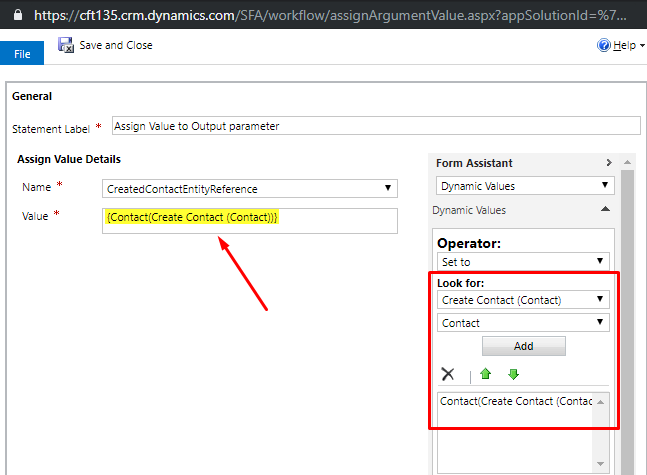The image size is (647, 475).
Task: Click the Save and Close disk icon
Action: coord(66,45)
